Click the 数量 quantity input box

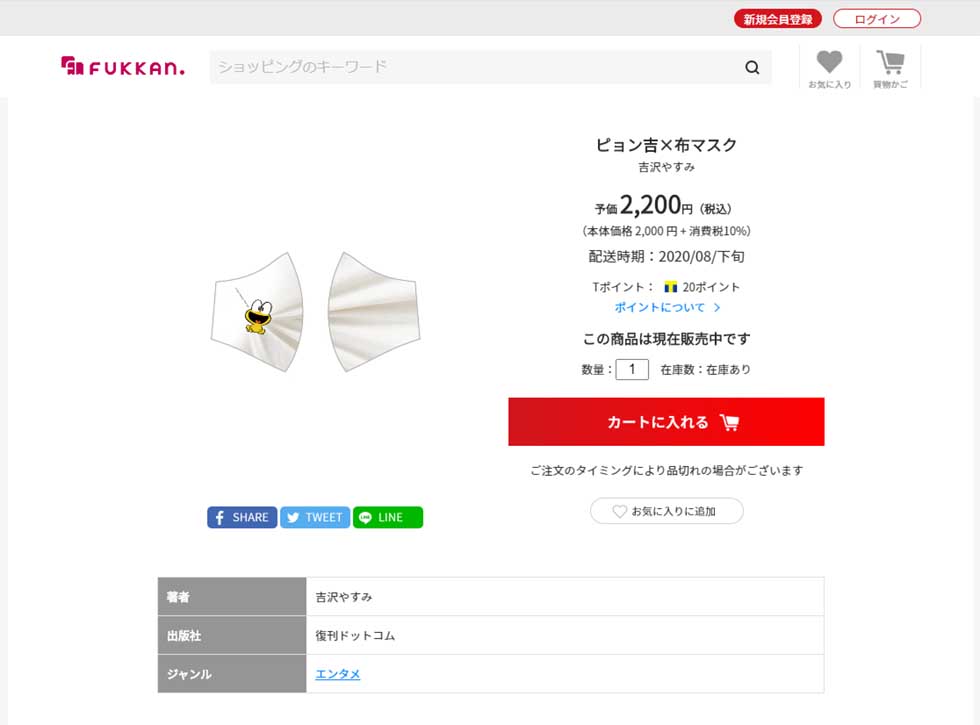pyautogui.click(x=632, y=369)
